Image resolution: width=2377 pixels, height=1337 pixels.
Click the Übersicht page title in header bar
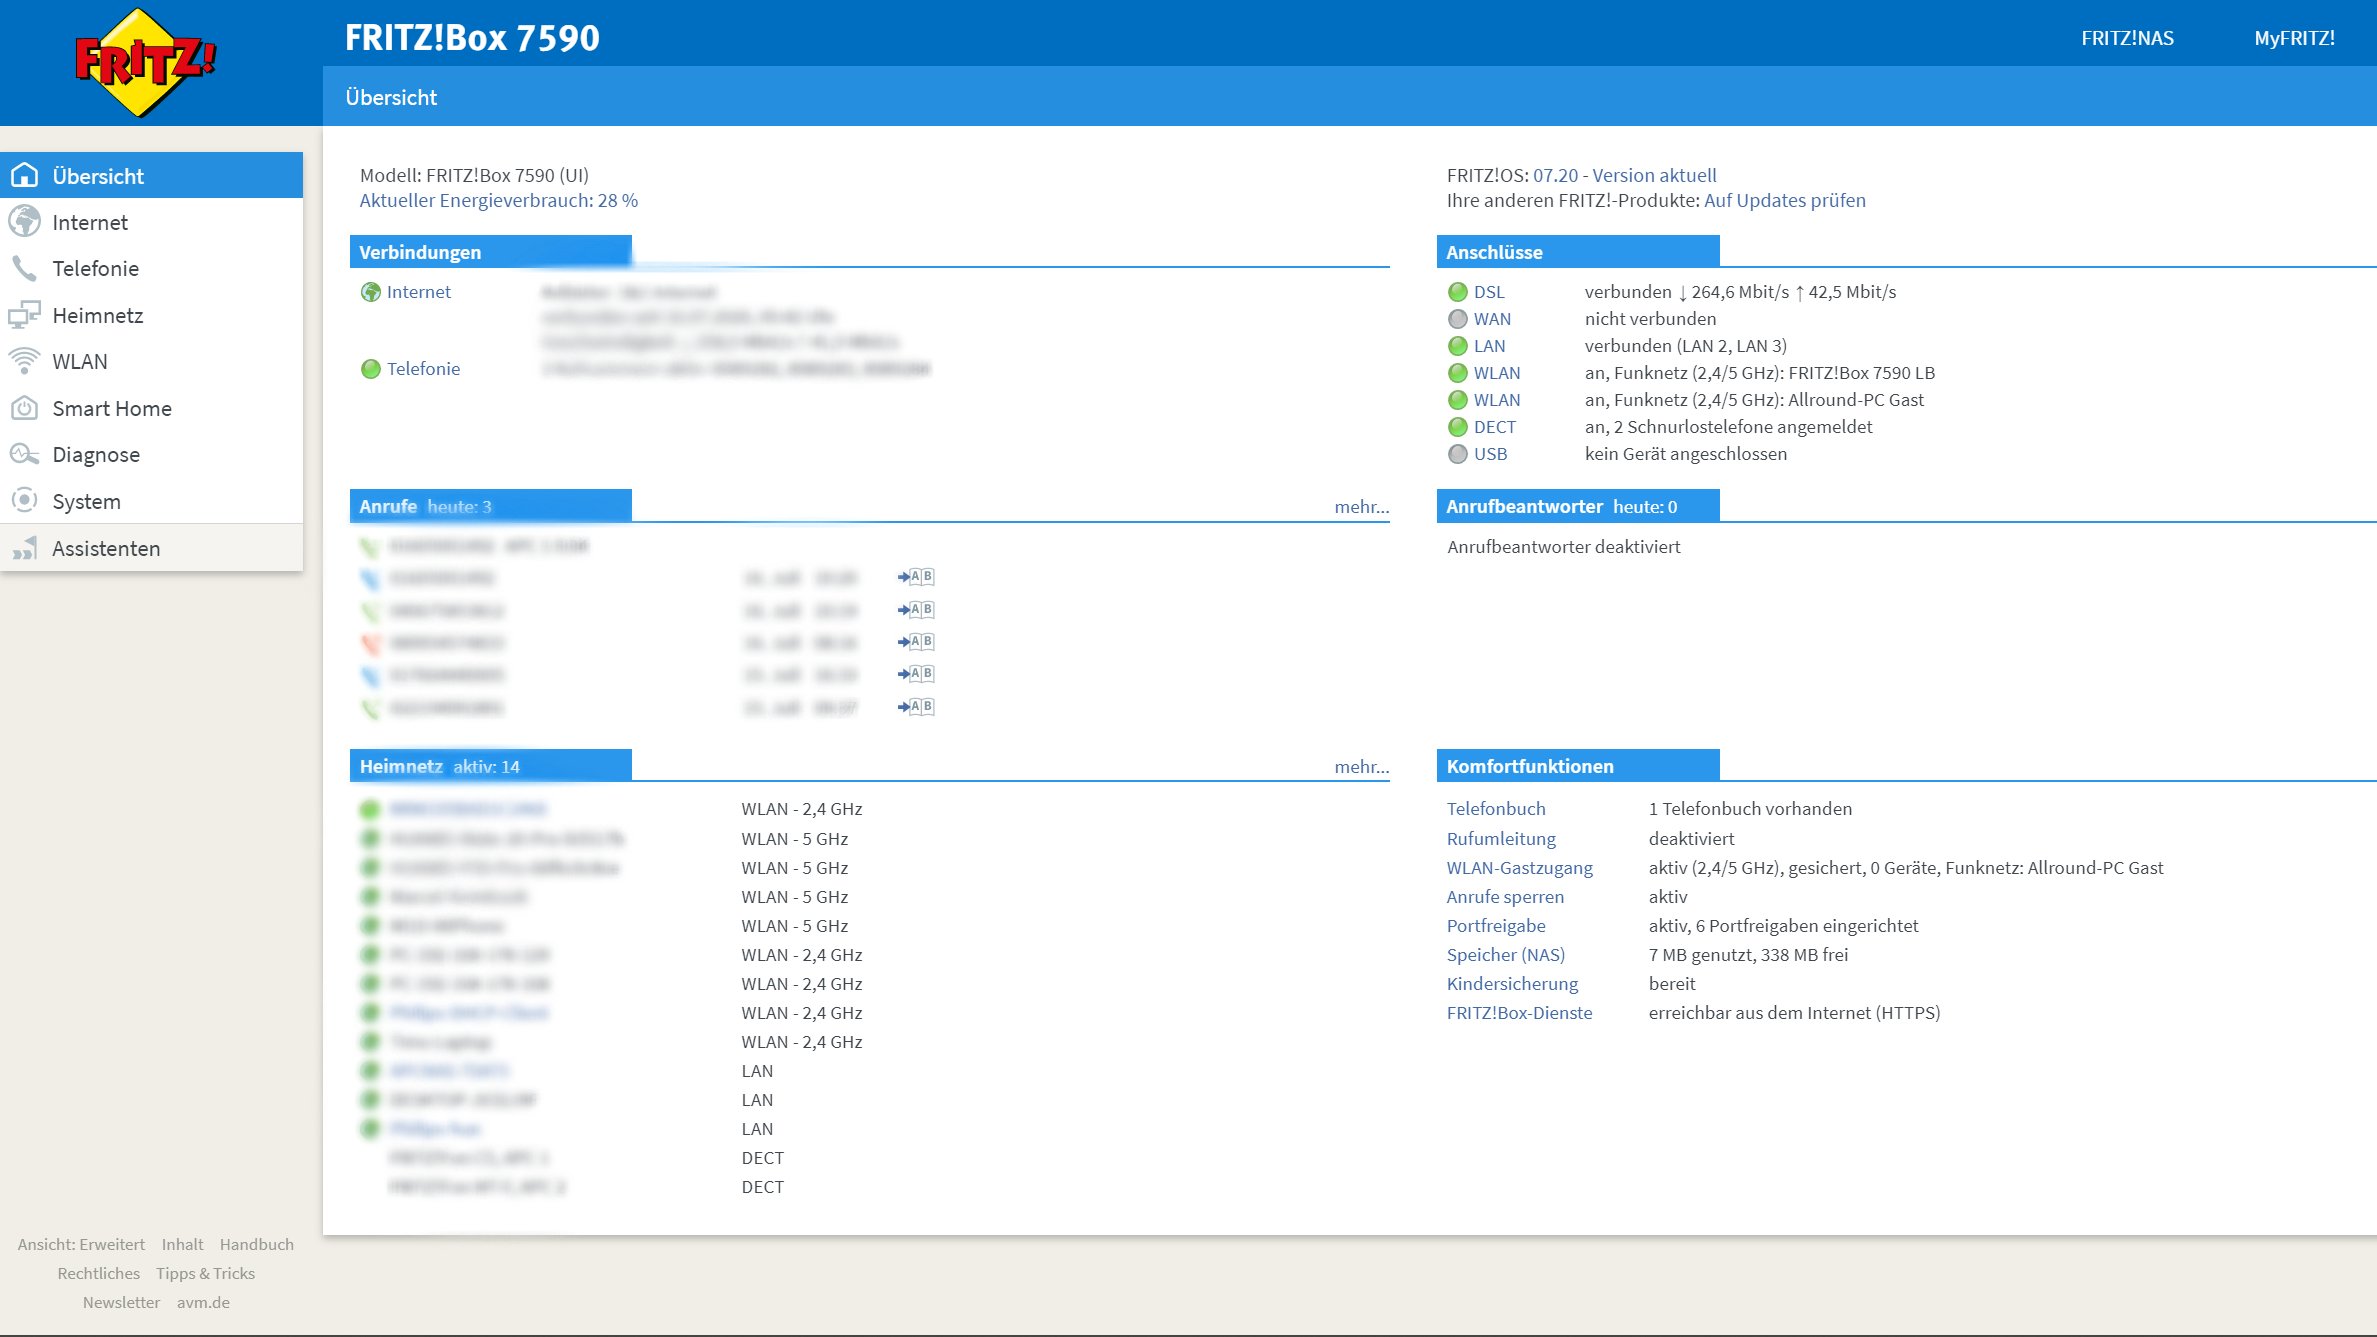391,97
